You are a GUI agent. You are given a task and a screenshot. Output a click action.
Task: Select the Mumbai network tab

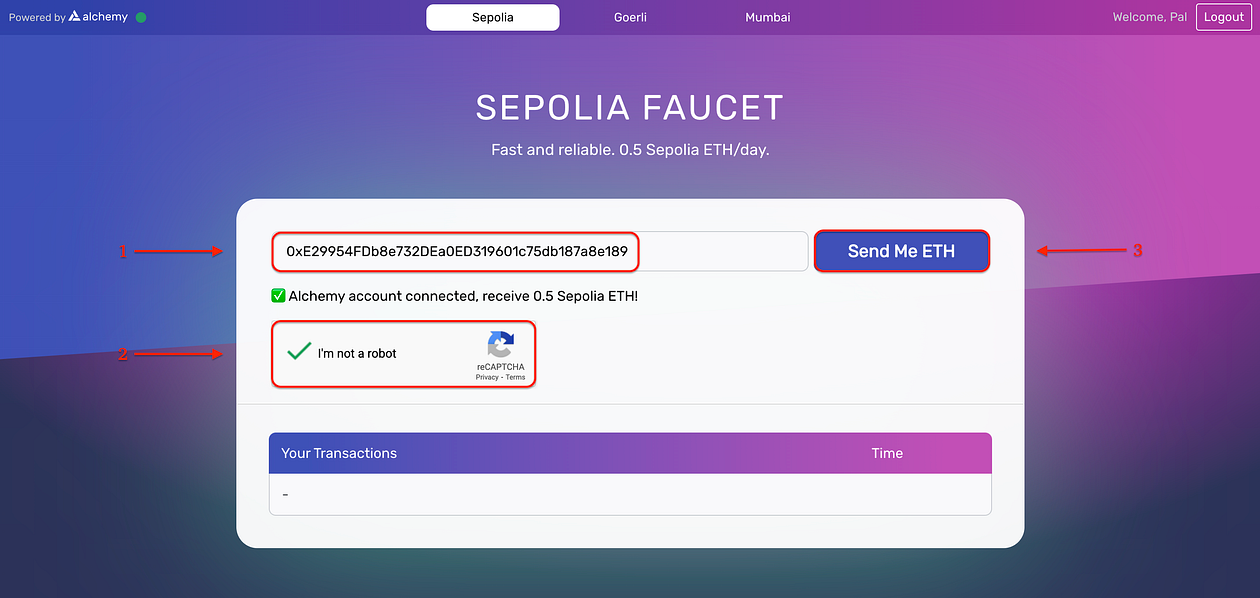point(767,18)
